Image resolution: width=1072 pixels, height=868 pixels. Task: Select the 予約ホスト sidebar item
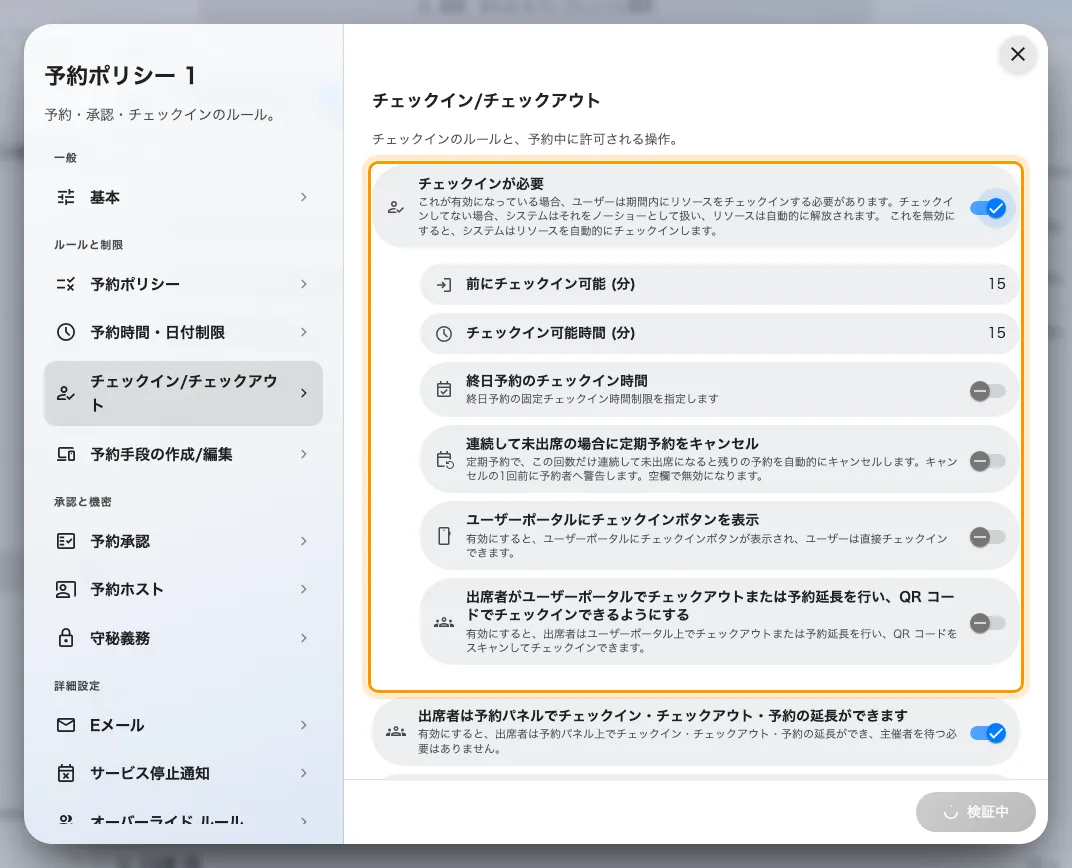tap(183, 589)
